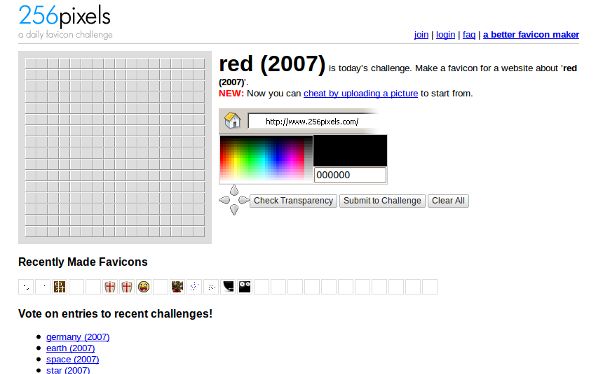The width and height of the screenshot is (600, 374).
Task: Click the shift-pixels-down arrow
Action: tap(234, 209)
